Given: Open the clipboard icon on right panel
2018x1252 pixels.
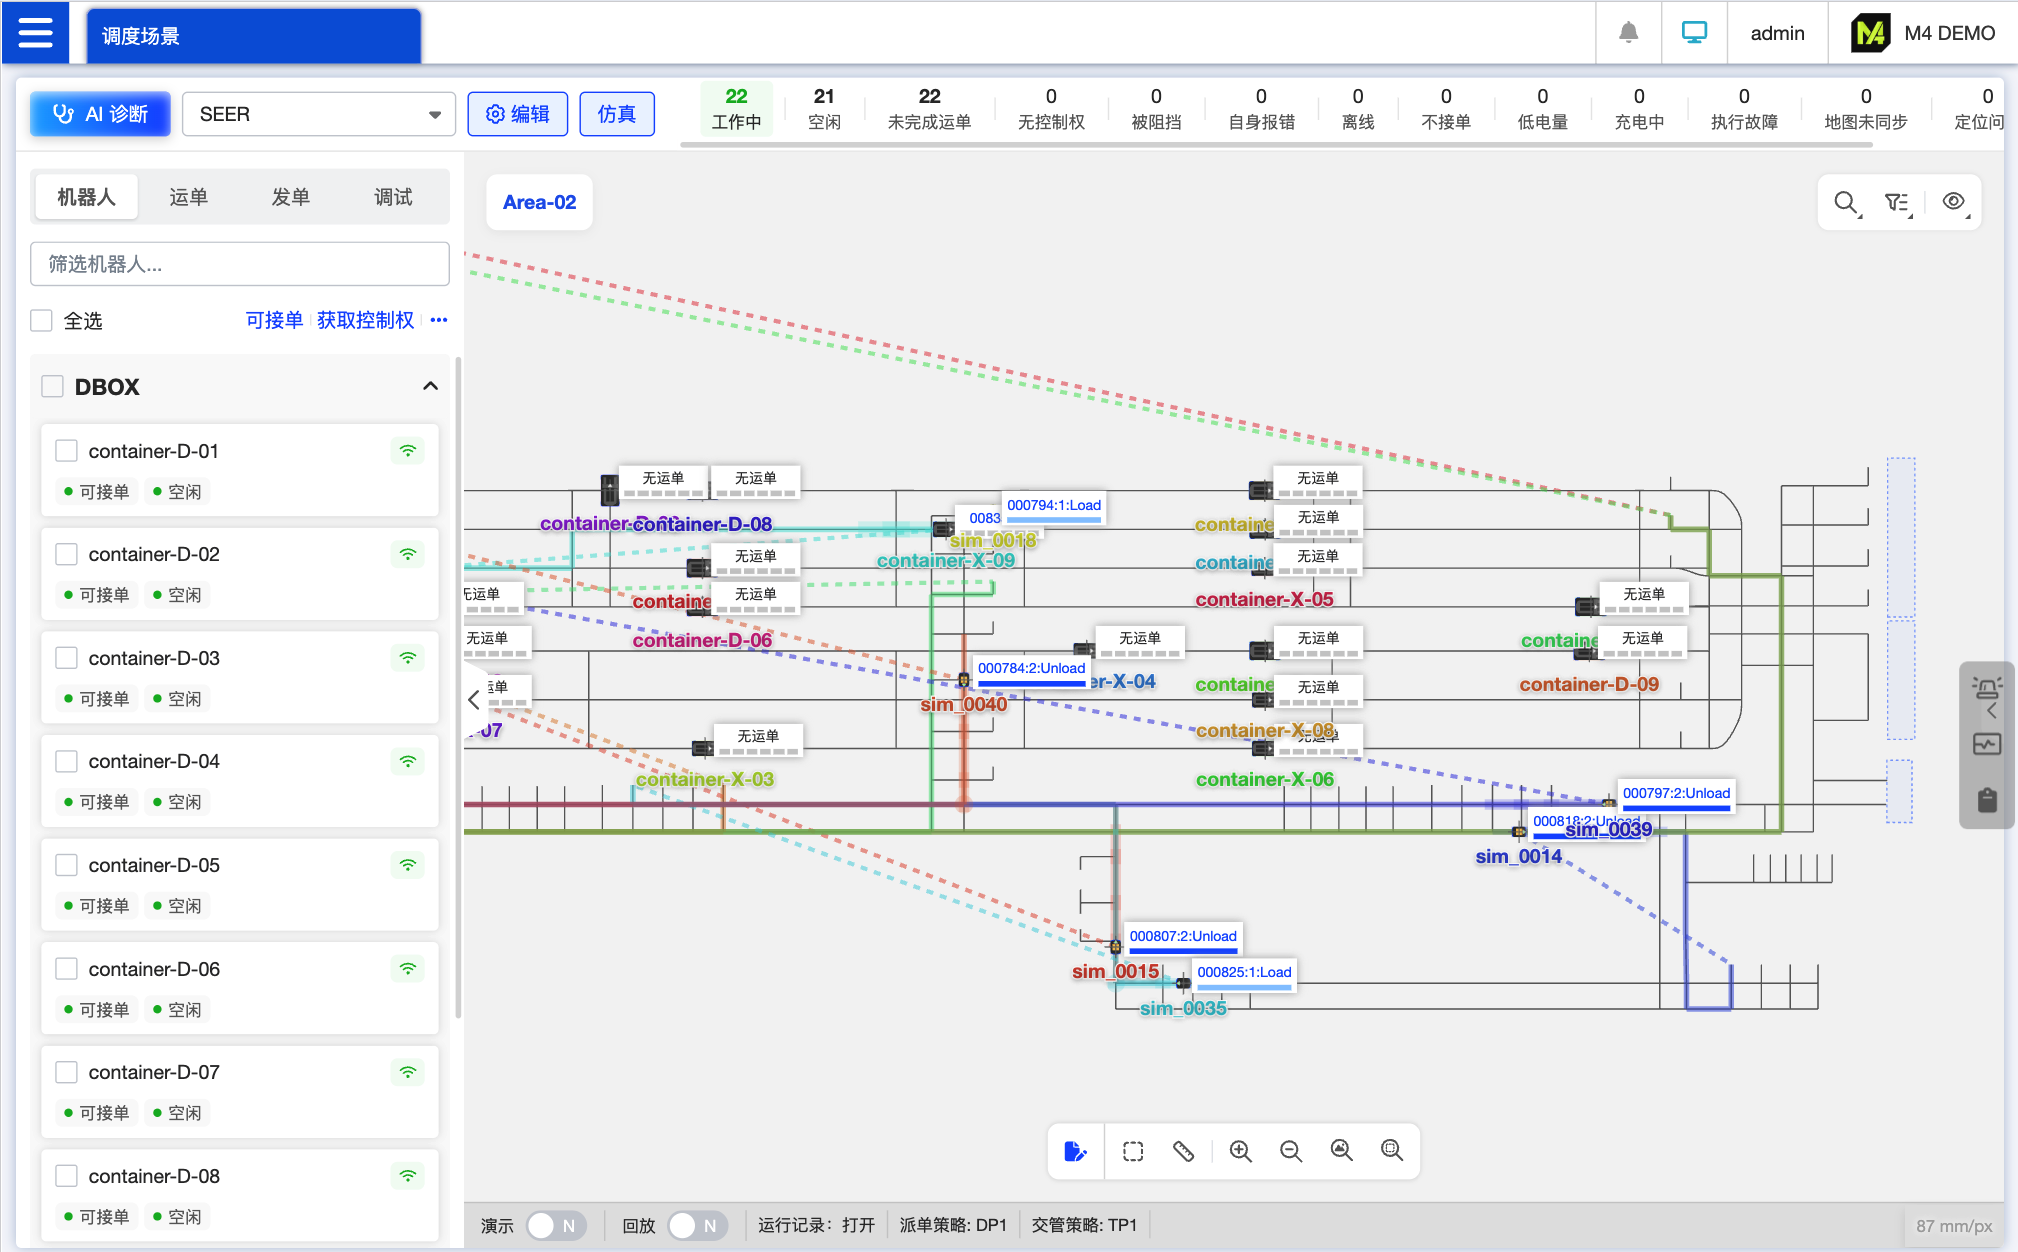Looking at the screenshot, I should (x=1987, y=800).
